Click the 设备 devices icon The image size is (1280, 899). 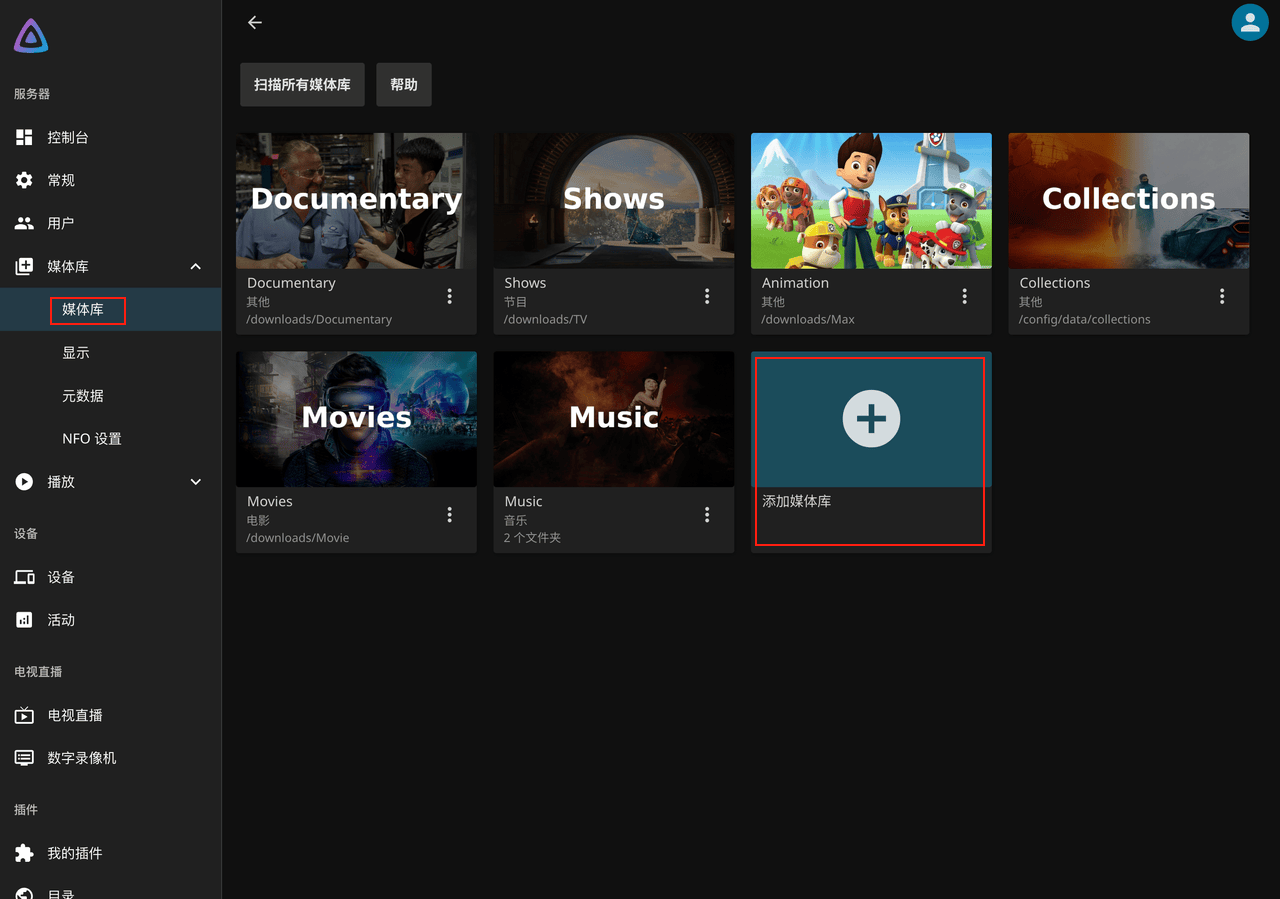pos(24,577)
